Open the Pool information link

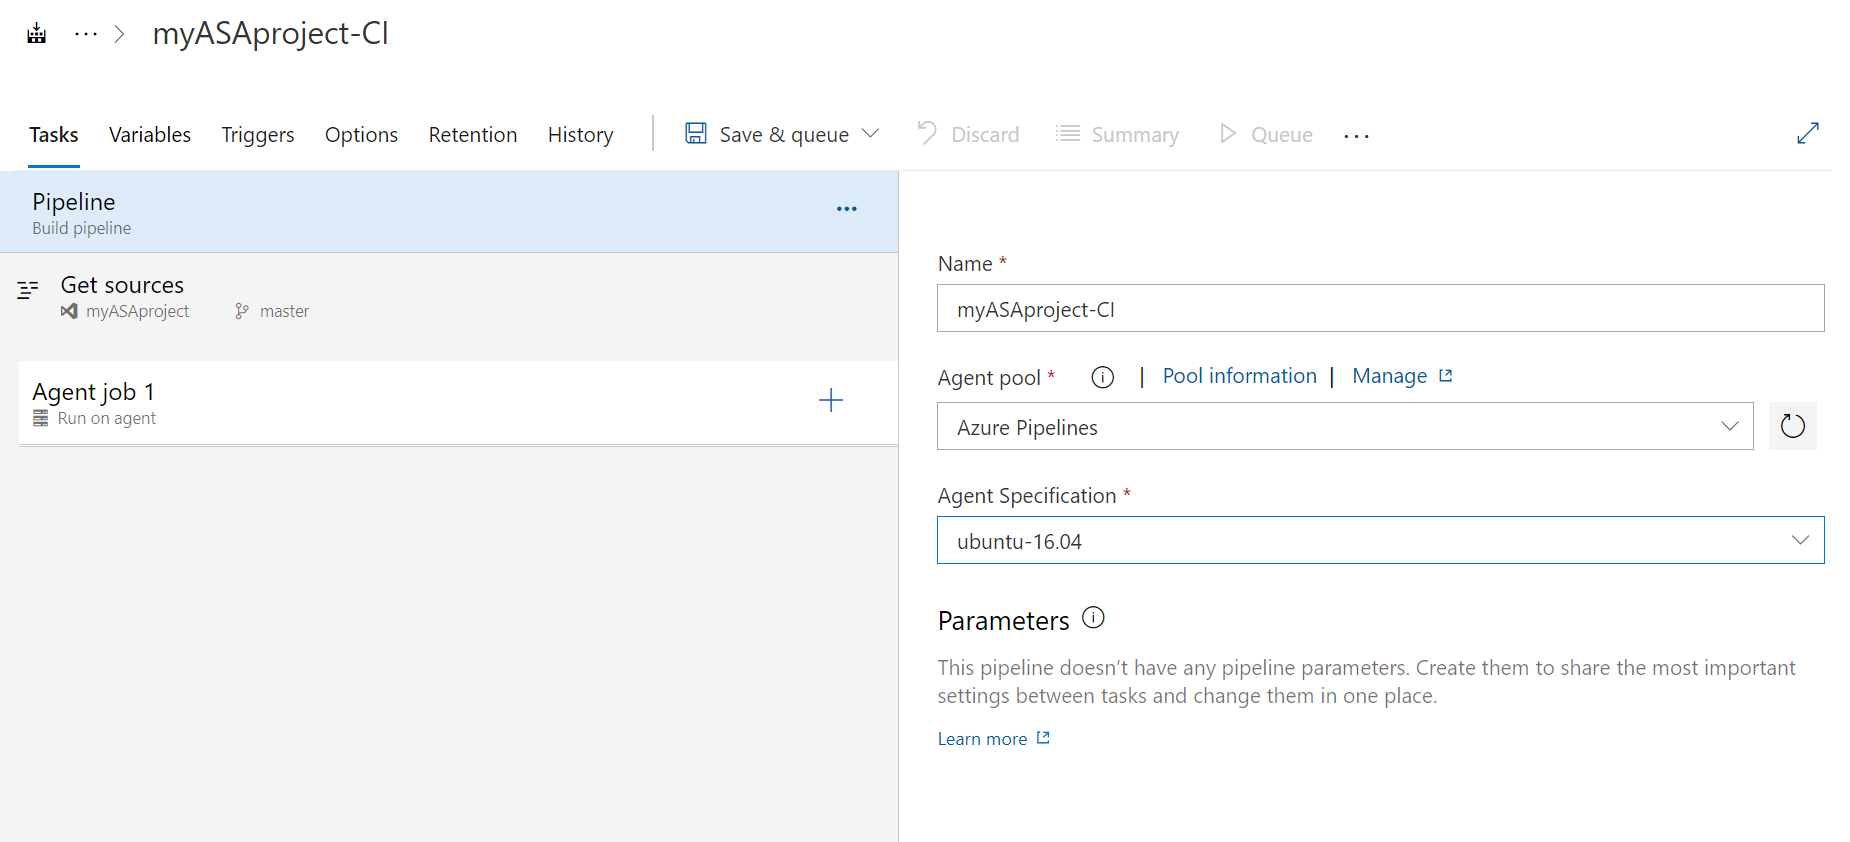pos(1239,376)
